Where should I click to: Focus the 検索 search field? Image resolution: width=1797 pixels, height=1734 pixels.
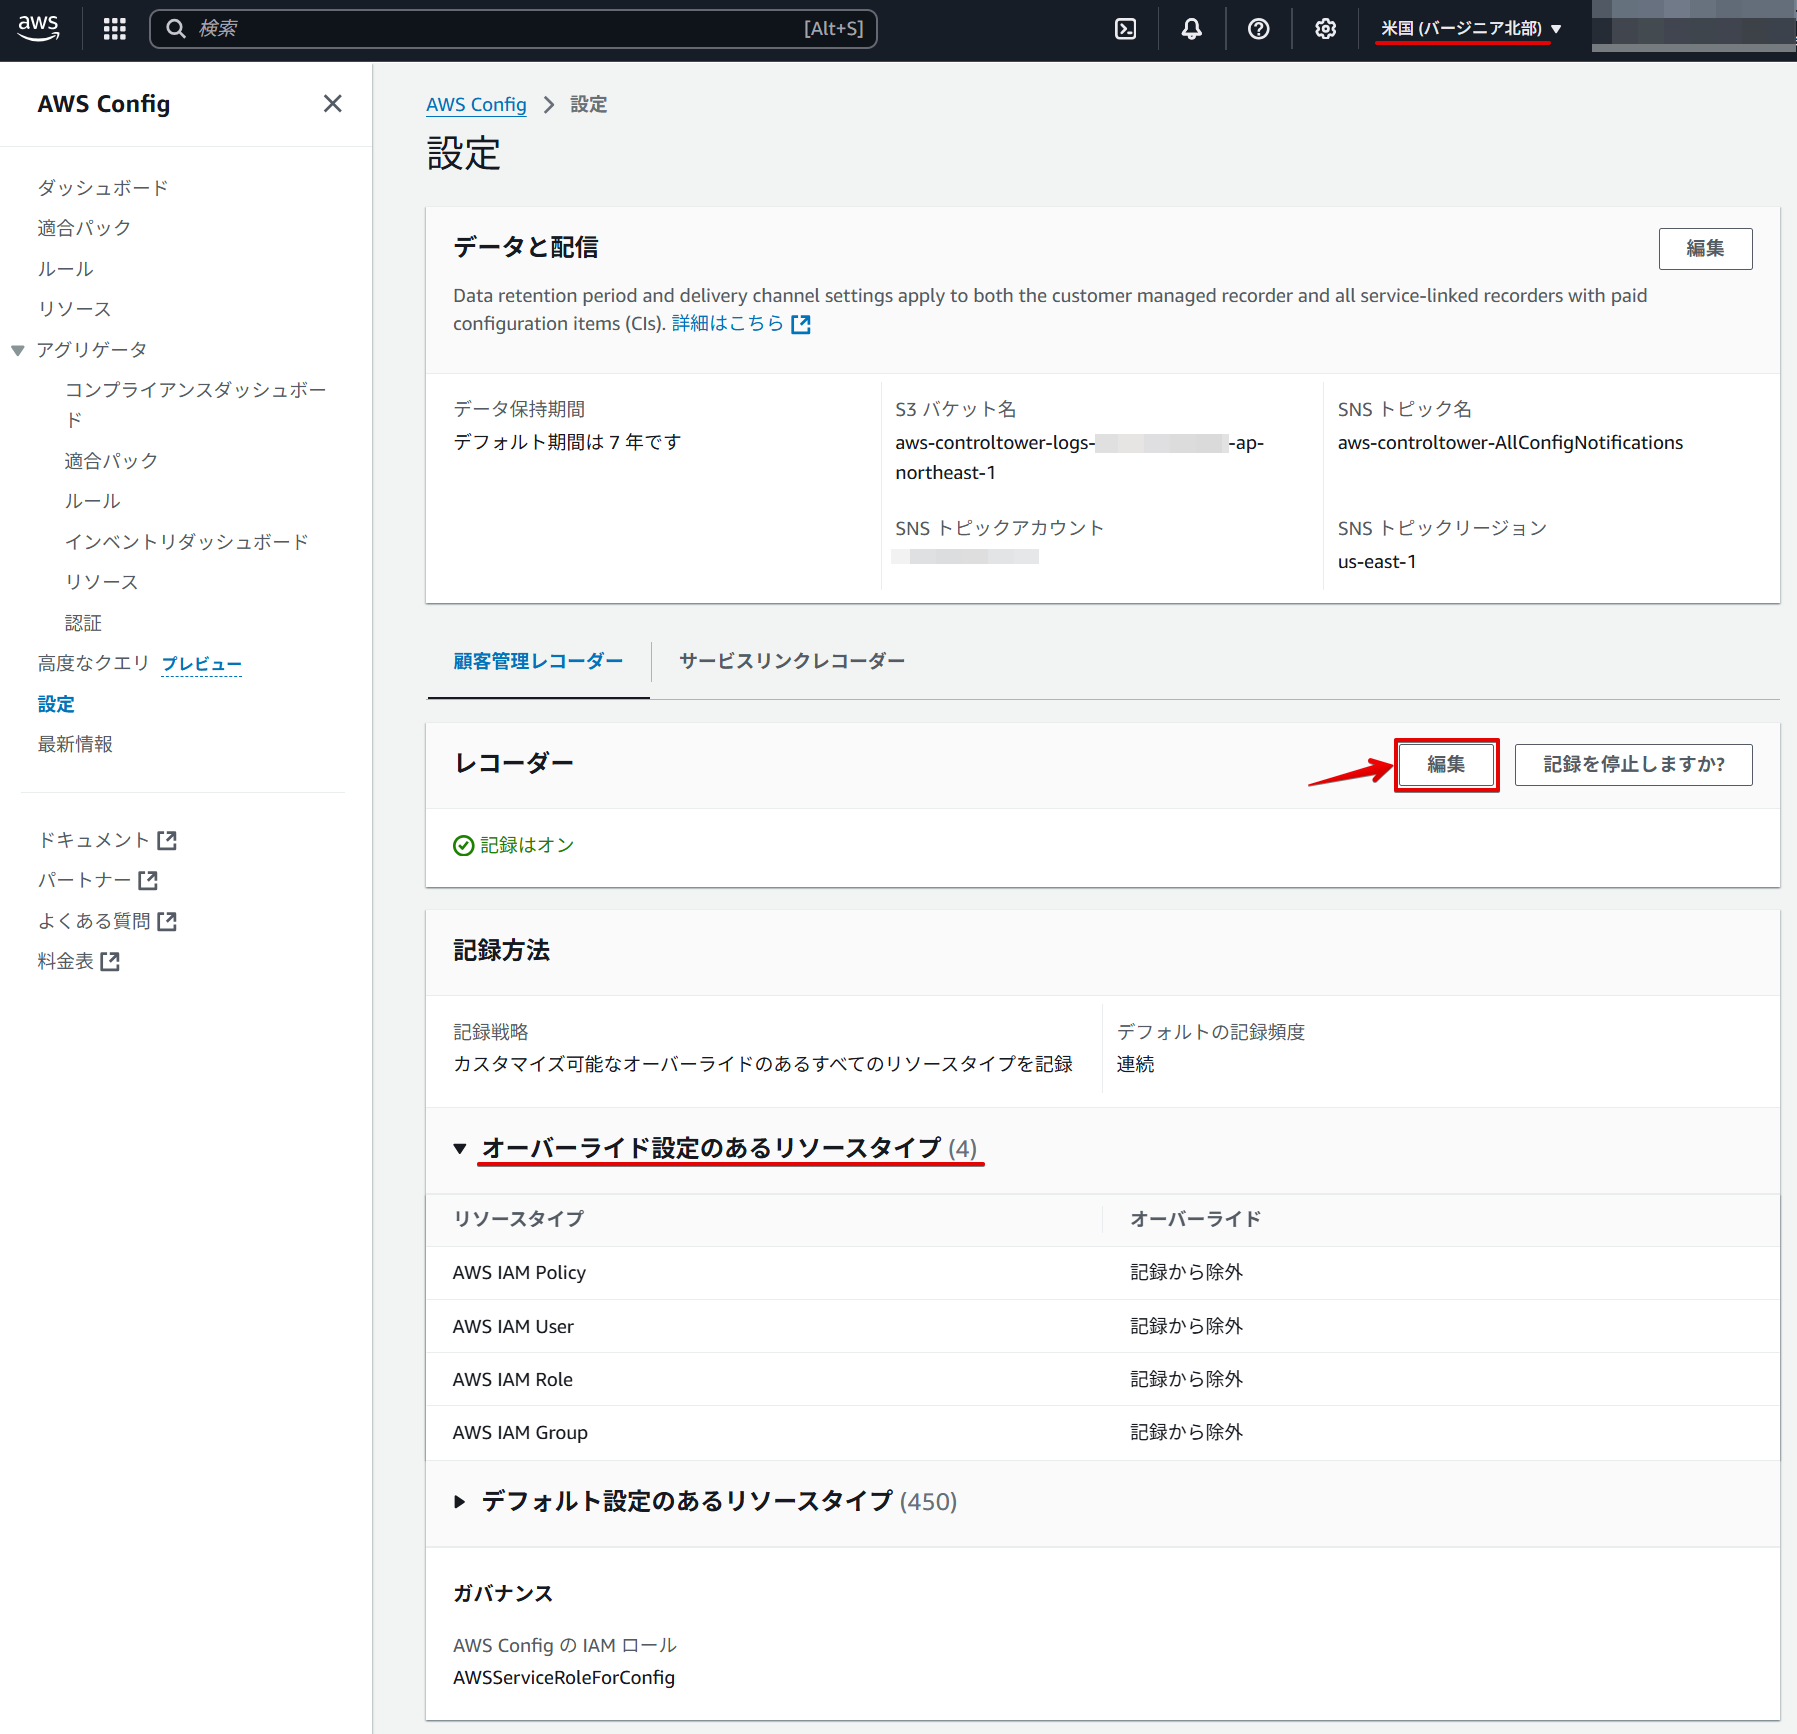click(513, 29)
